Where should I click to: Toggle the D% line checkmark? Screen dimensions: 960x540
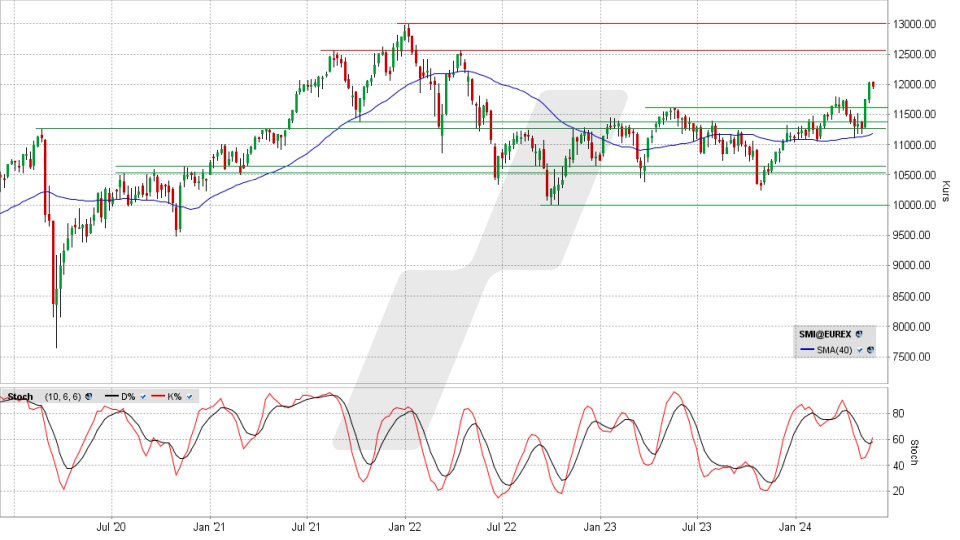[x=143, y=397]
